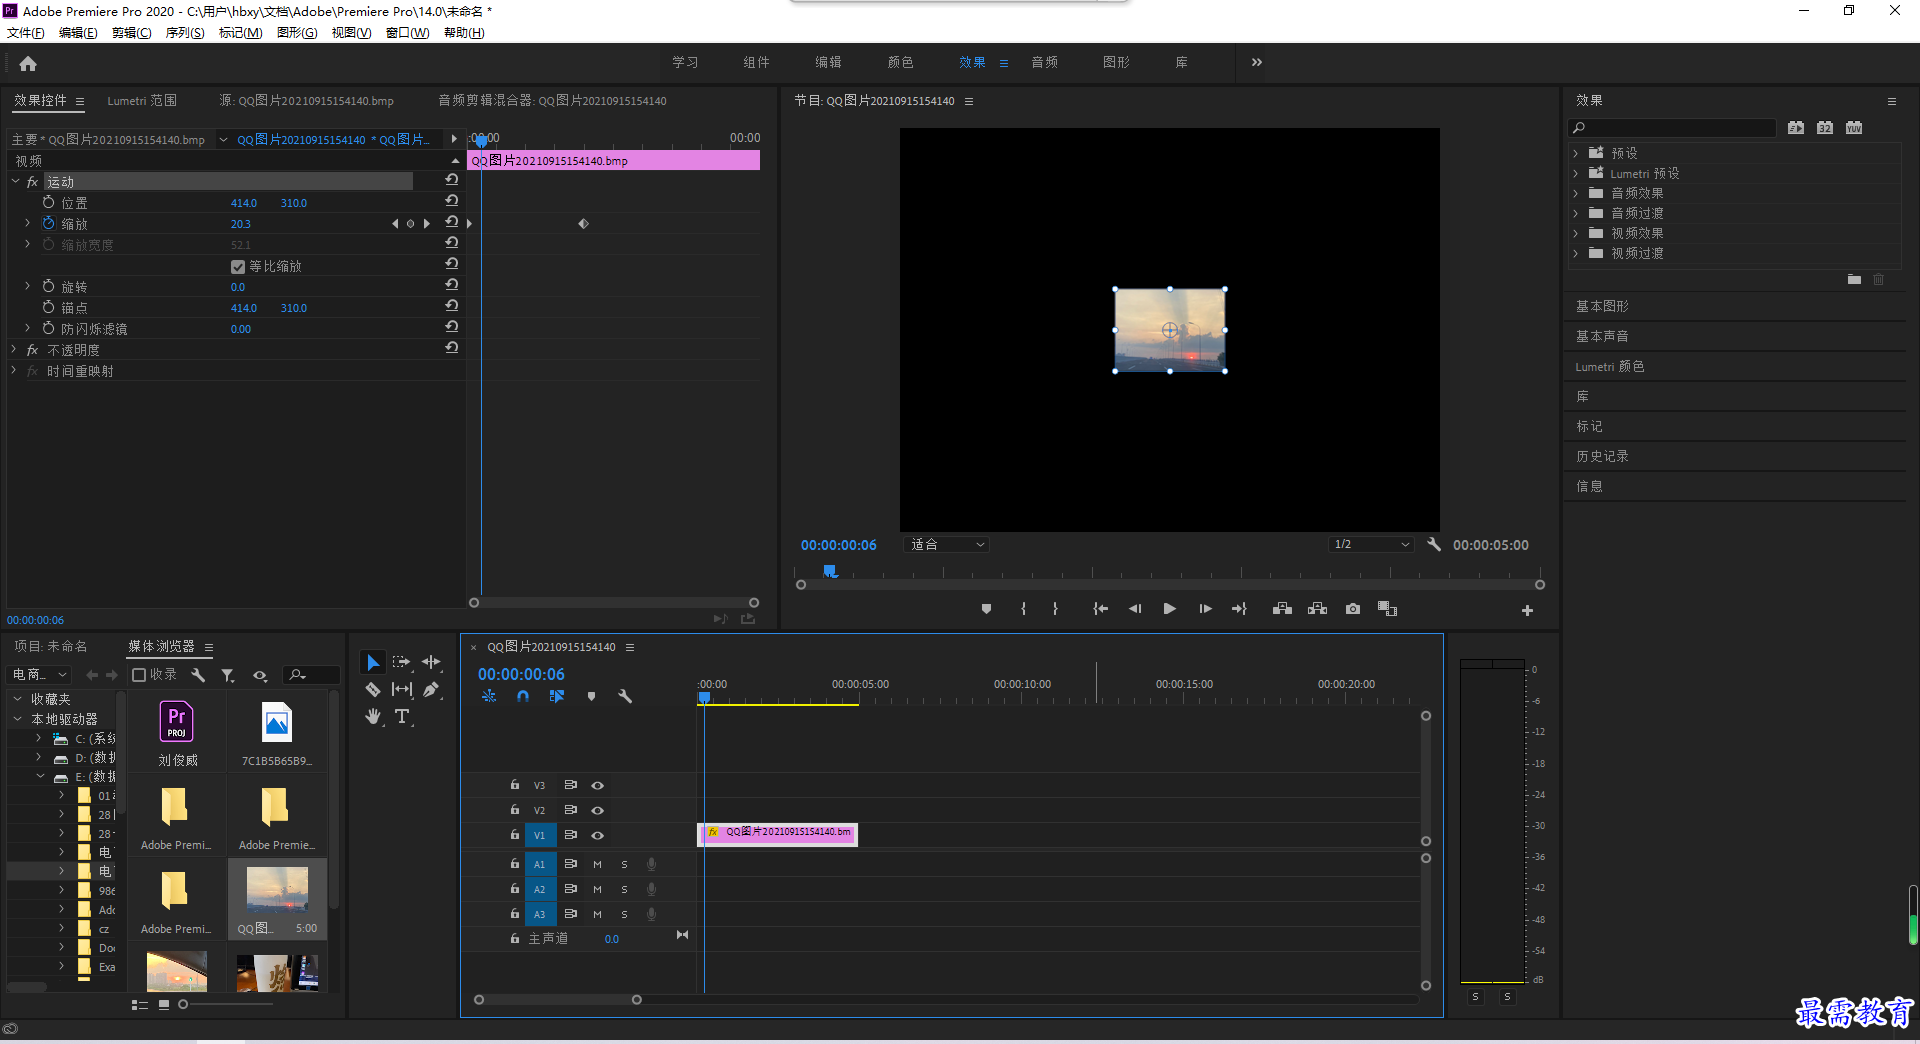Open the 信息 panel

point(1590,486)
